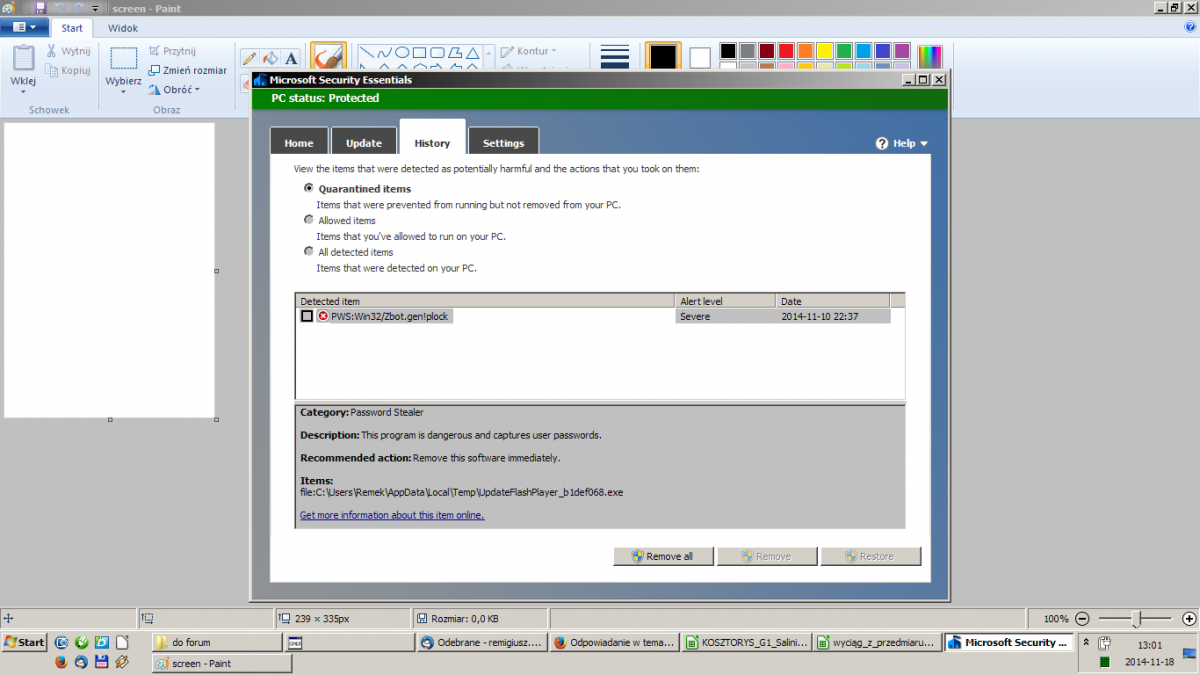Viewport: 1200px width, 675px height.
Task: Click the Remove button
Action: [x=766, y=556]
